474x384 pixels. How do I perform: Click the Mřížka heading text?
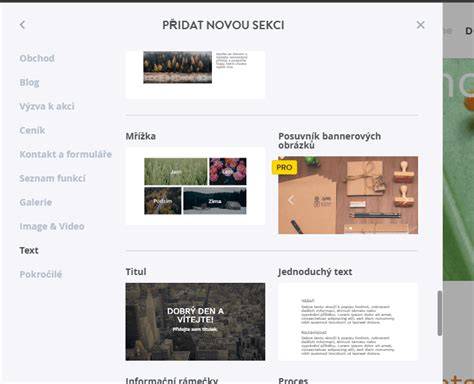pos(141,136)
